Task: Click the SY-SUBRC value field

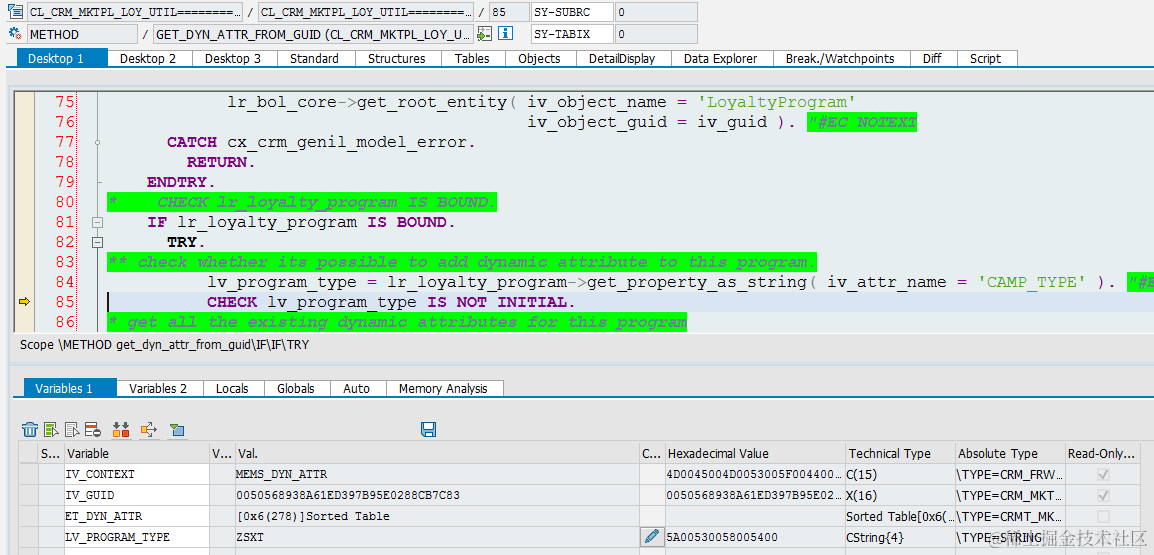Action: tap(656, 12)
